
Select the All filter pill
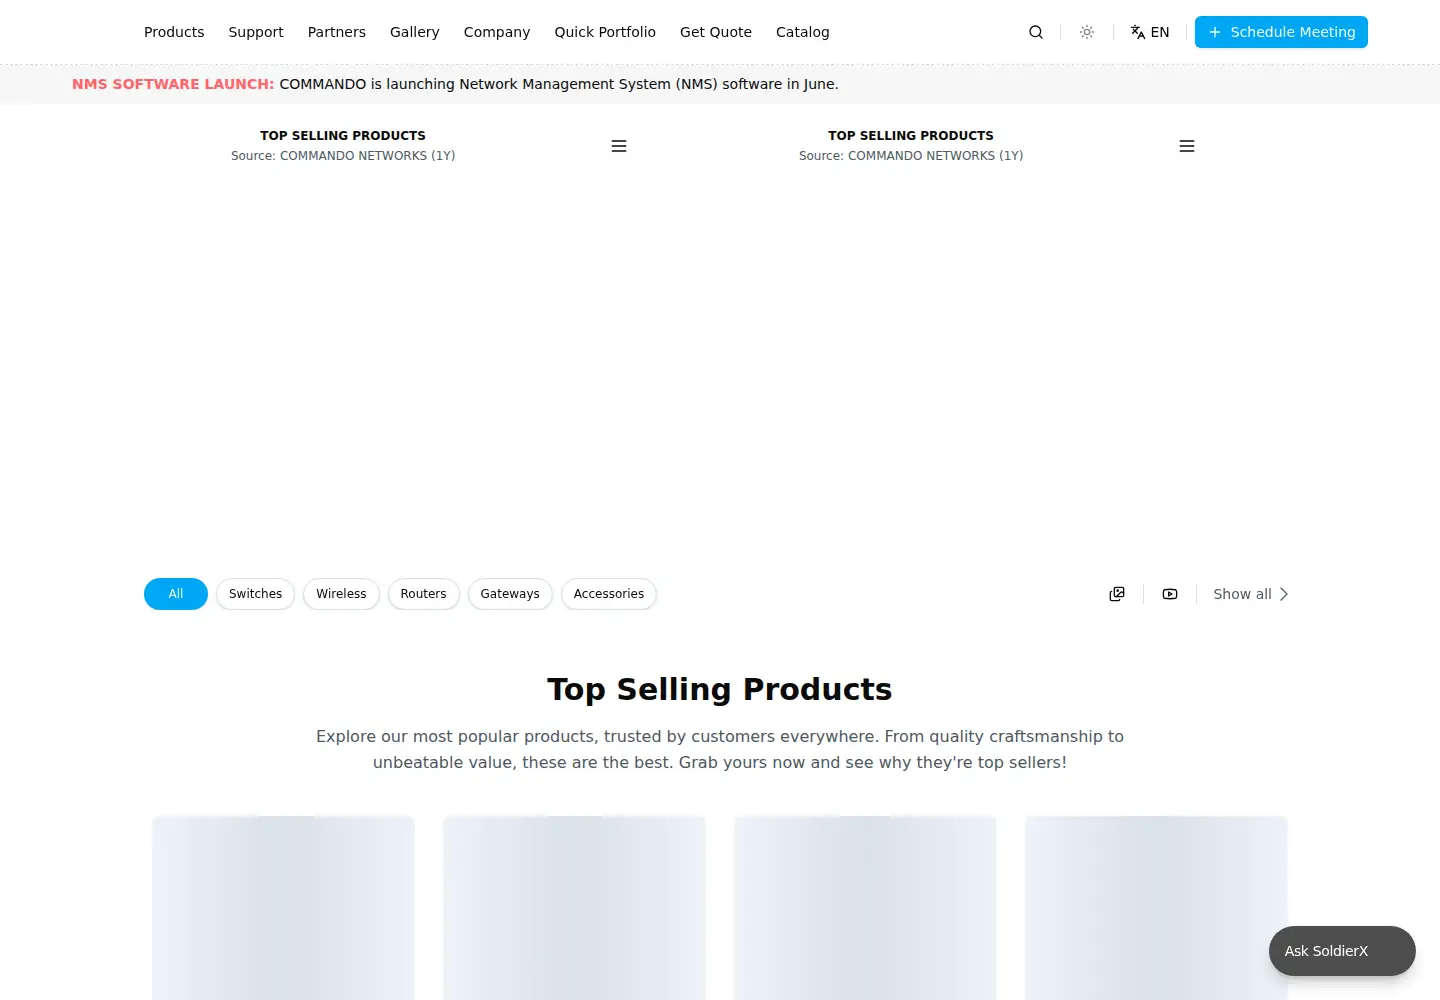(176, 594)
